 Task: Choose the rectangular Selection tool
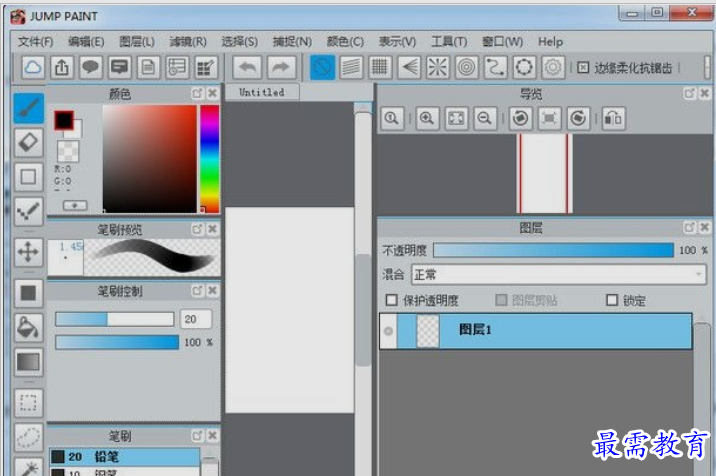coord(29,403)
